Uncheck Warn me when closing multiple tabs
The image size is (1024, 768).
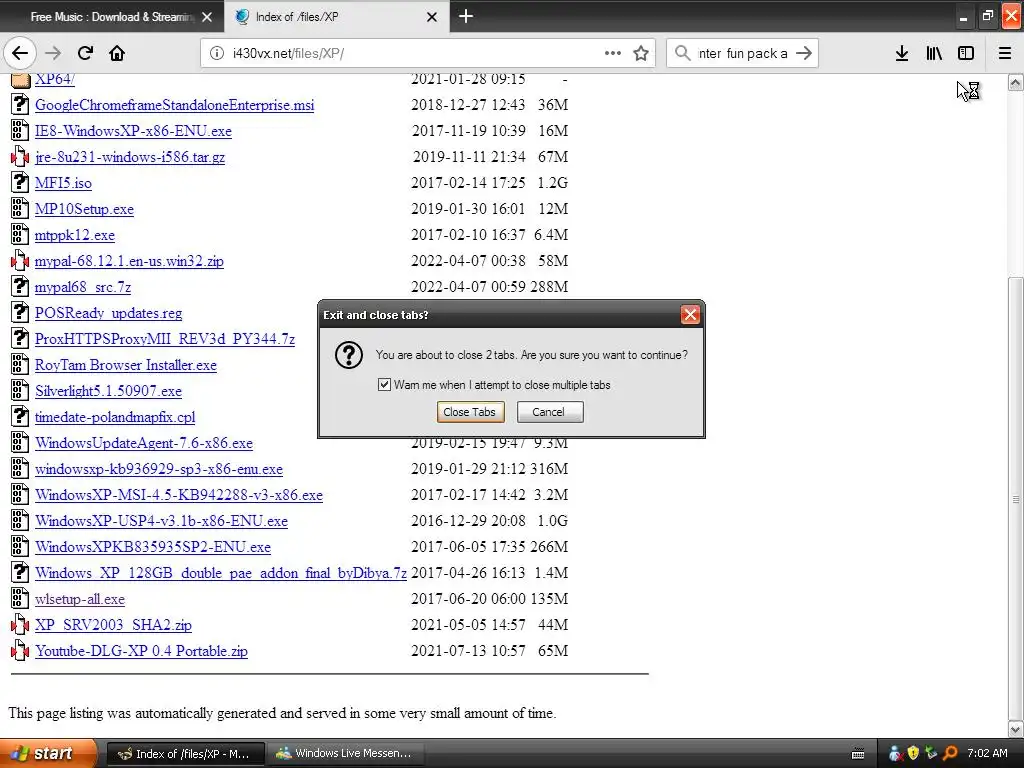pyautogui.click(x=384, y=385)
